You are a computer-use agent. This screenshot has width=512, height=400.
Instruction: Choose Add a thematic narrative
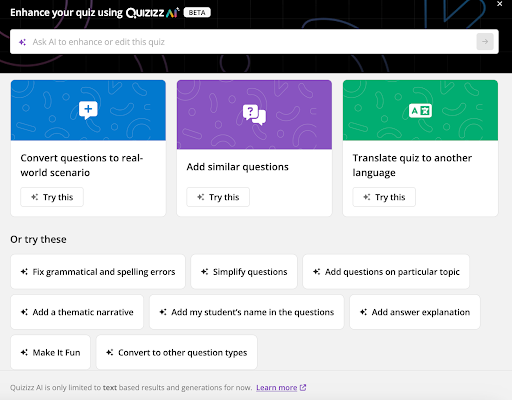(77, 312)
